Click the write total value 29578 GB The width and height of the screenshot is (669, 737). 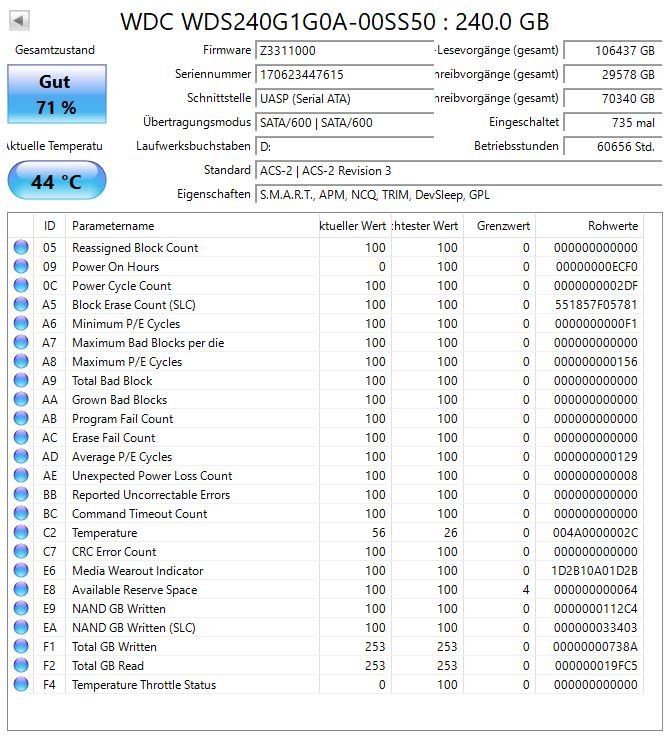[613, 74]
